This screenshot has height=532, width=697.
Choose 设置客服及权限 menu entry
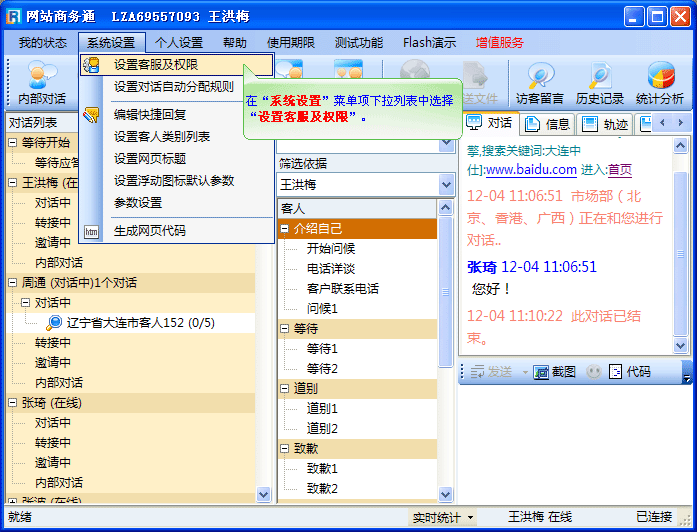click(155, 65)
